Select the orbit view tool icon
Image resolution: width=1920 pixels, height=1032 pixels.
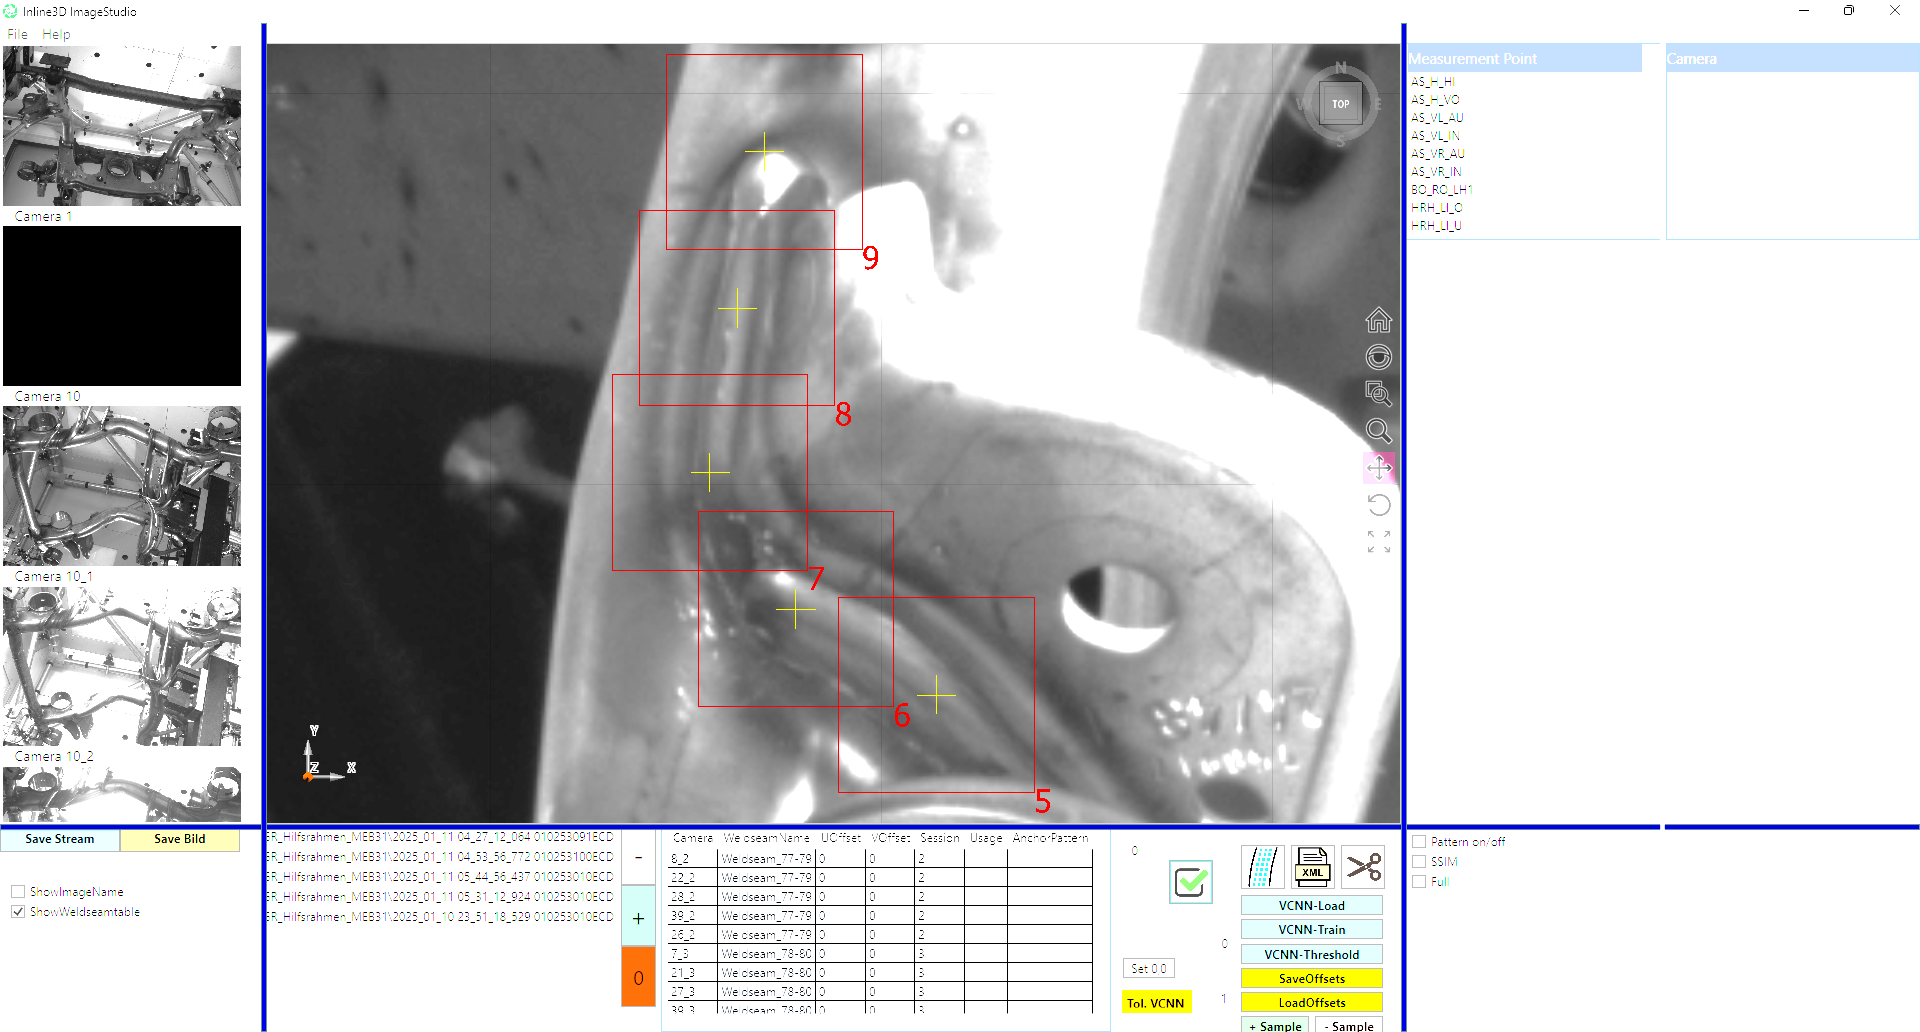point(1378,357)
